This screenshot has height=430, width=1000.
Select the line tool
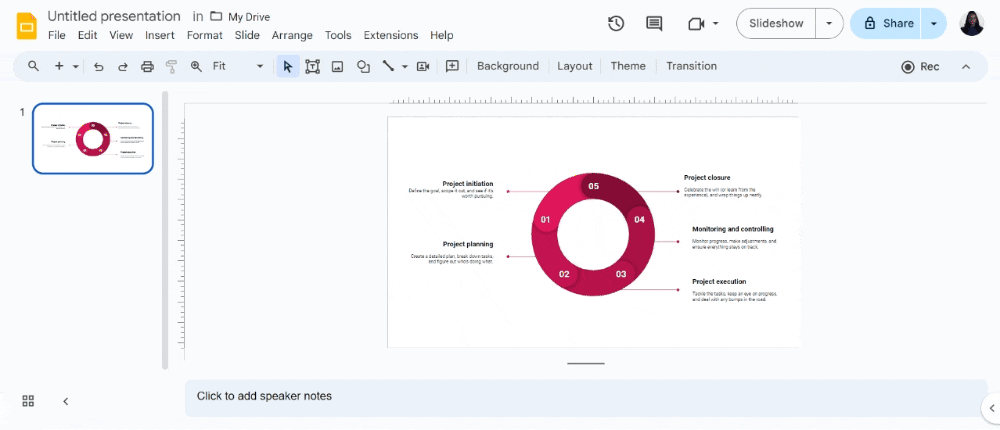click(x=388, y=66)
